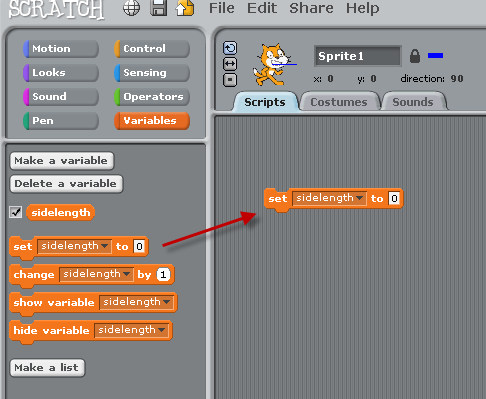Select the Pen block category
Screen dimensions: 486x399
[61, 121]
